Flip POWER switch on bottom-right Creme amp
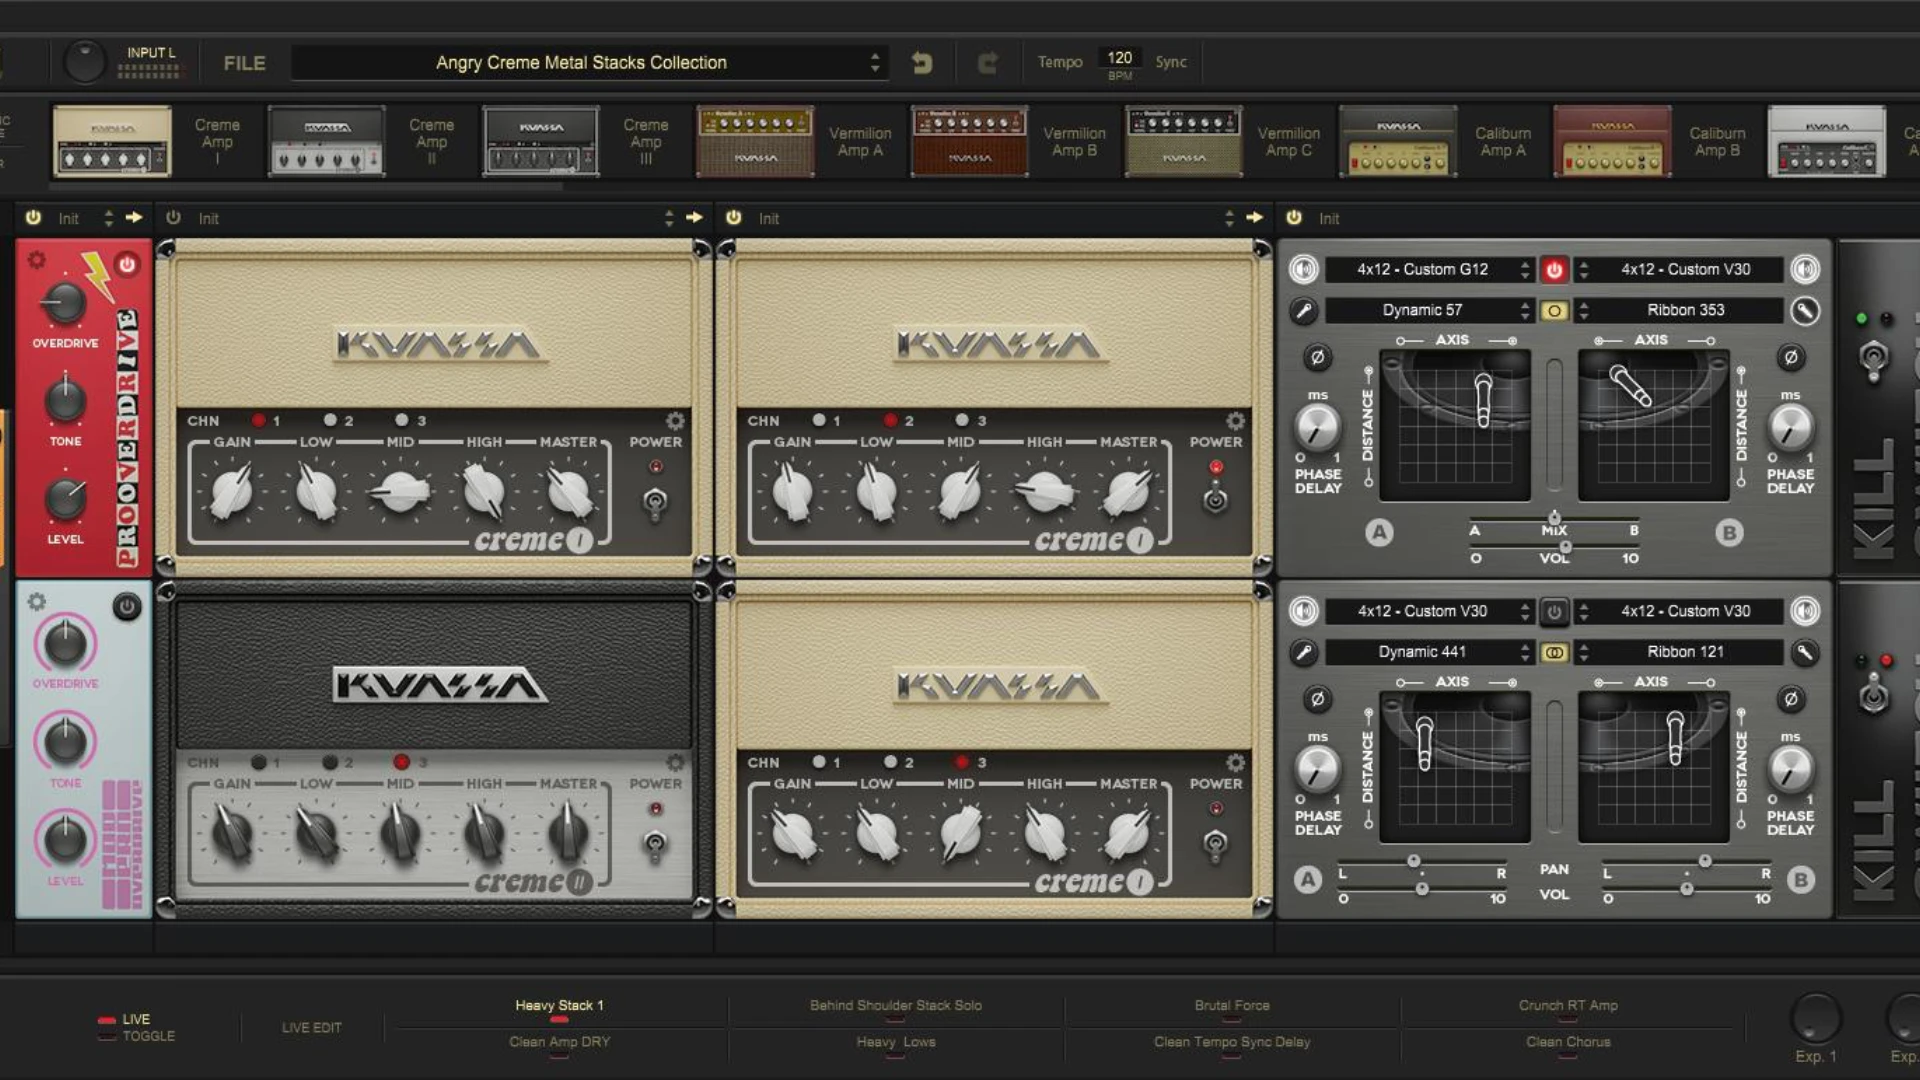Screen dimensions: 1920x1080 [x=1215, y=845]
